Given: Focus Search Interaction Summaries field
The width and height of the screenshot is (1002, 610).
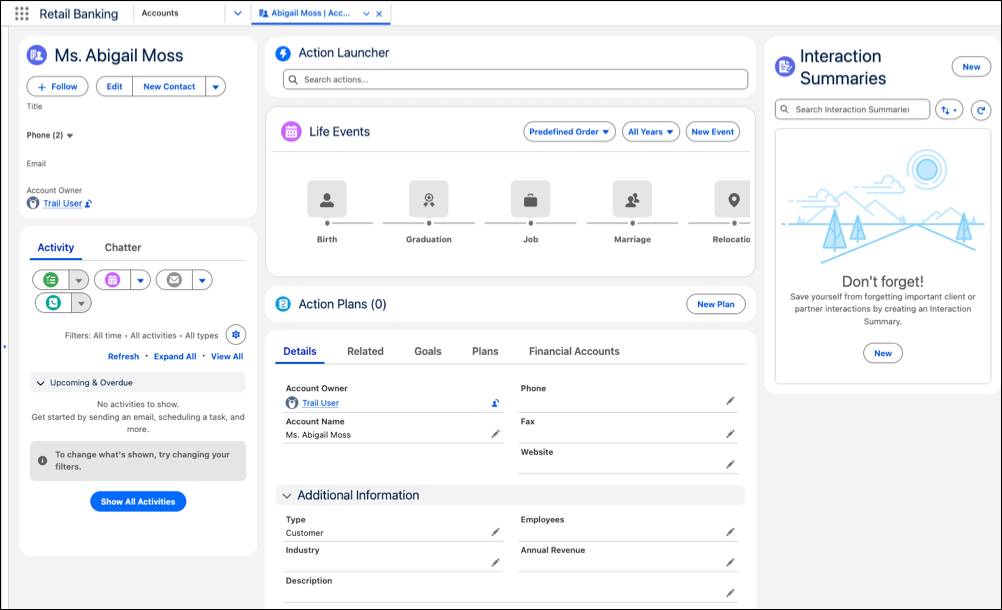Looking at the screenshot, I should (852, 110).
